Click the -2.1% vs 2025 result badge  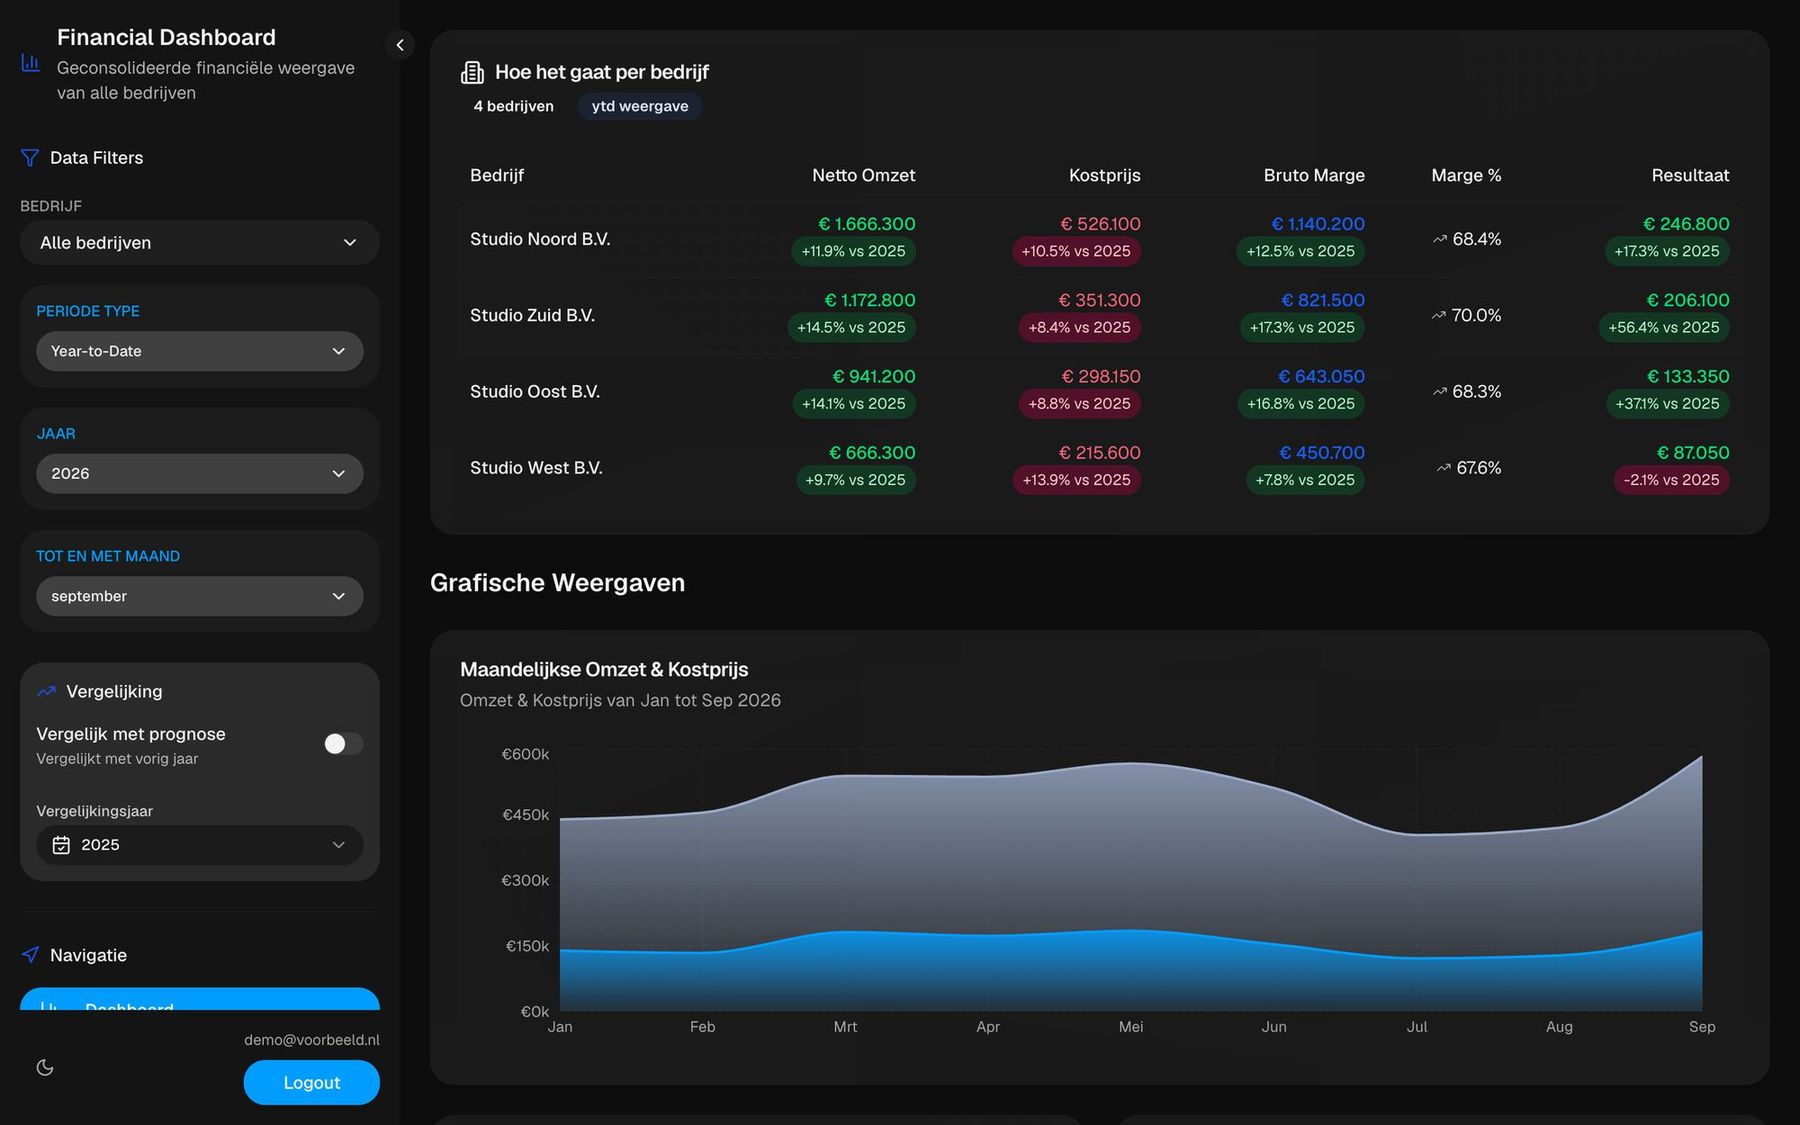point(1672,480)
